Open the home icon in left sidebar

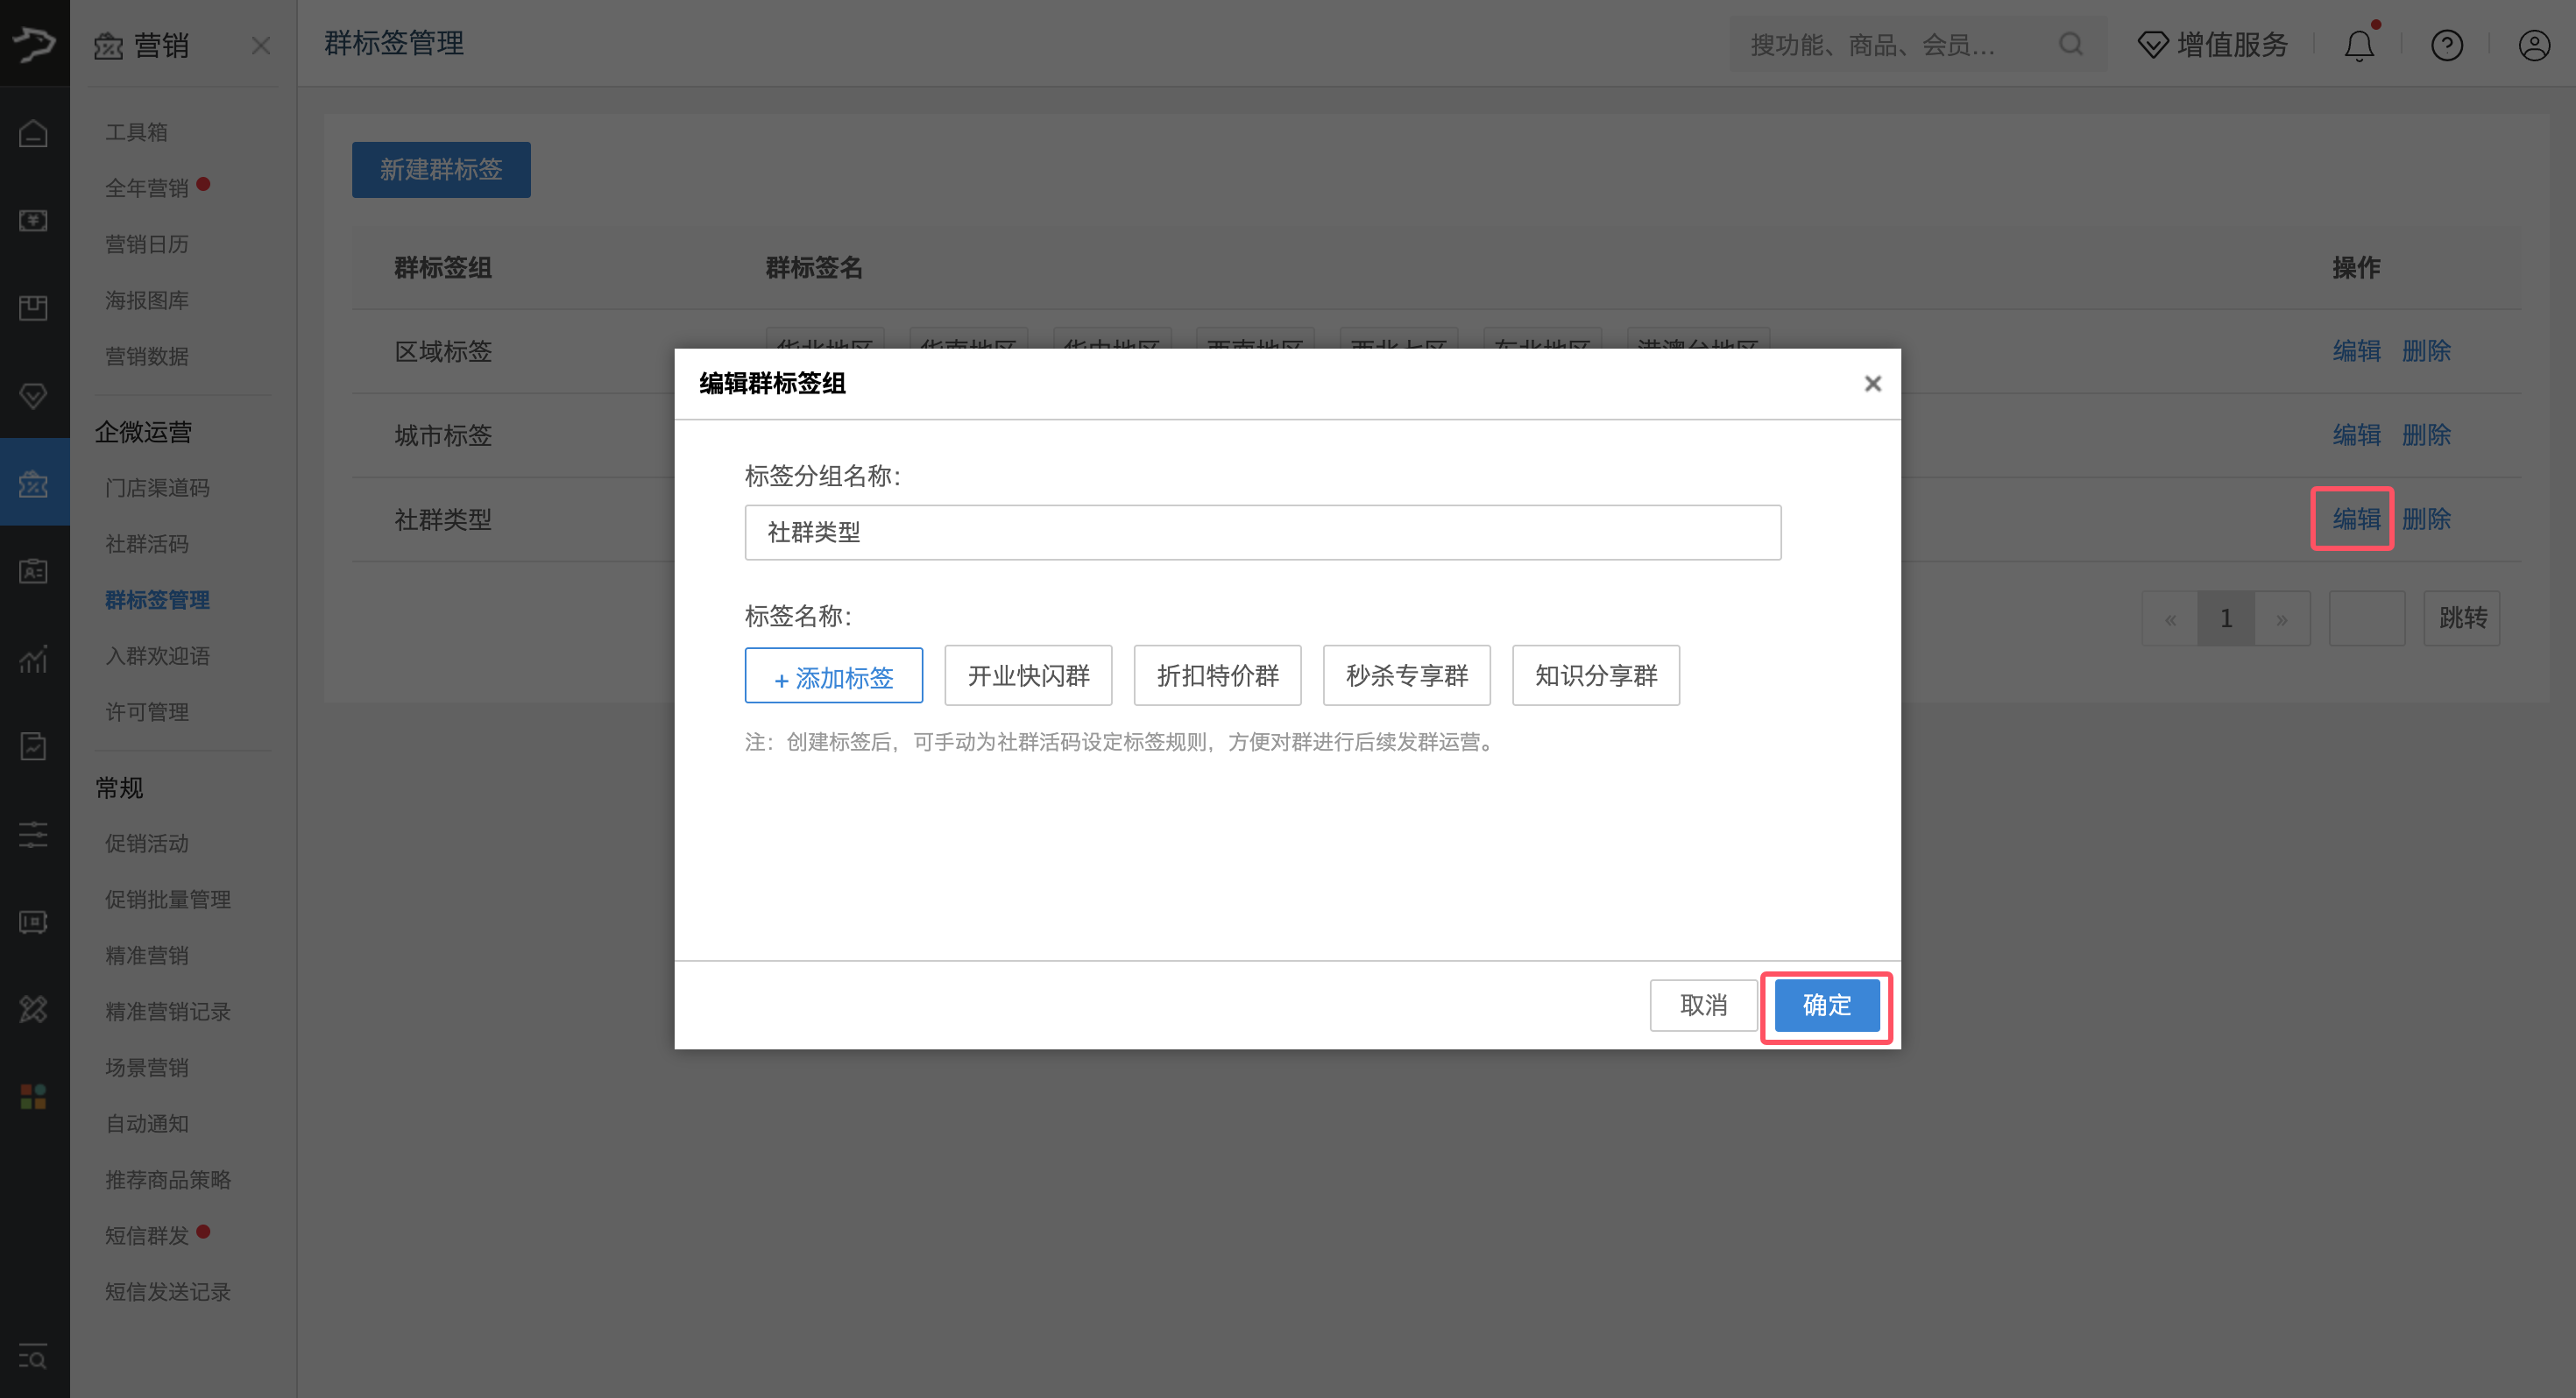pyautogui.click(x=33, y=133)
